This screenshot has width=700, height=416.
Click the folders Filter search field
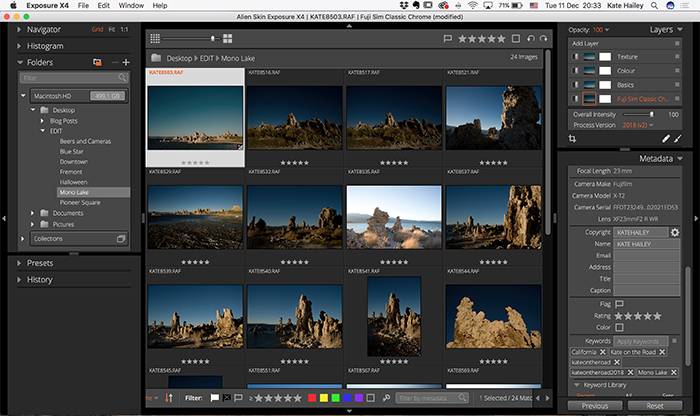pos(74,78)
